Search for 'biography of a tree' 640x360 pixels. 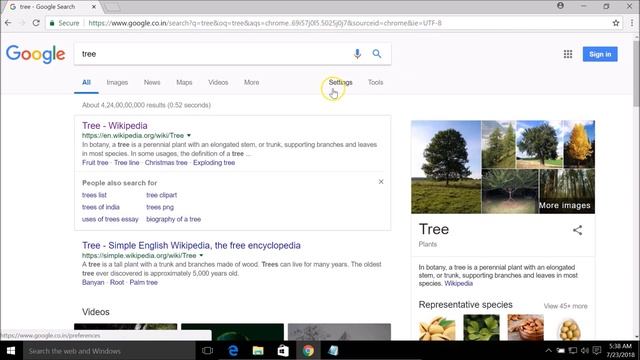(173, 219)
